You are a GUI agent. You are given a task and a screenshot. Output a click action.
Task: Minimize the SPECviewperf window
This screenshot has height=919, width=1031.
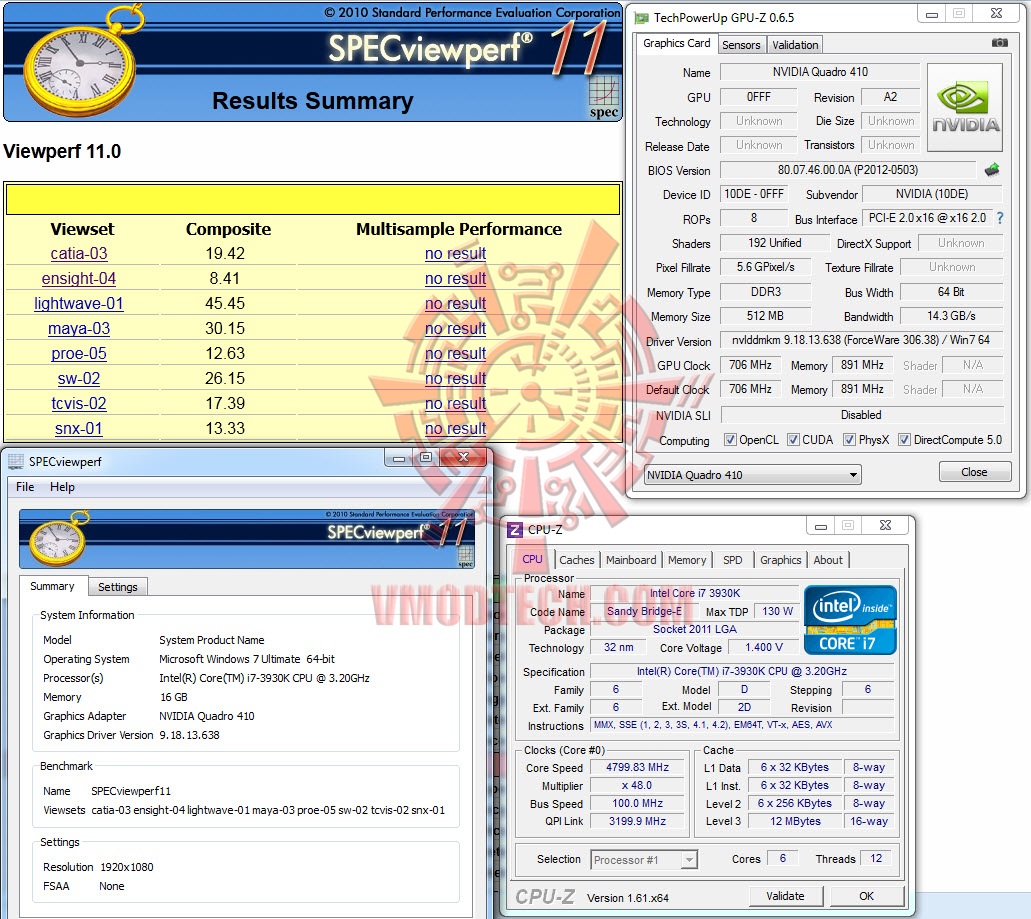(x=398, y=458)
